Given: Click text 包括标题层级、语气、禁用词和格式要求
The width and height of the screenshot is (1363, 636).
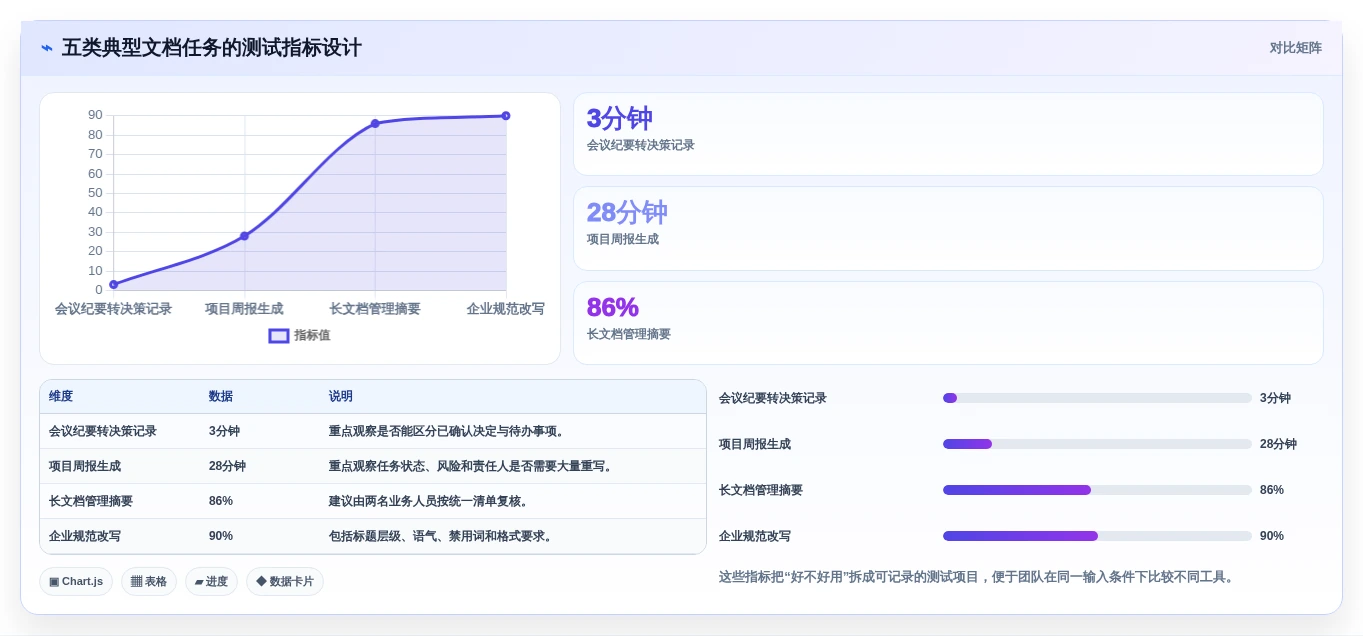Looking at the screenshot, I should point(442,536).
